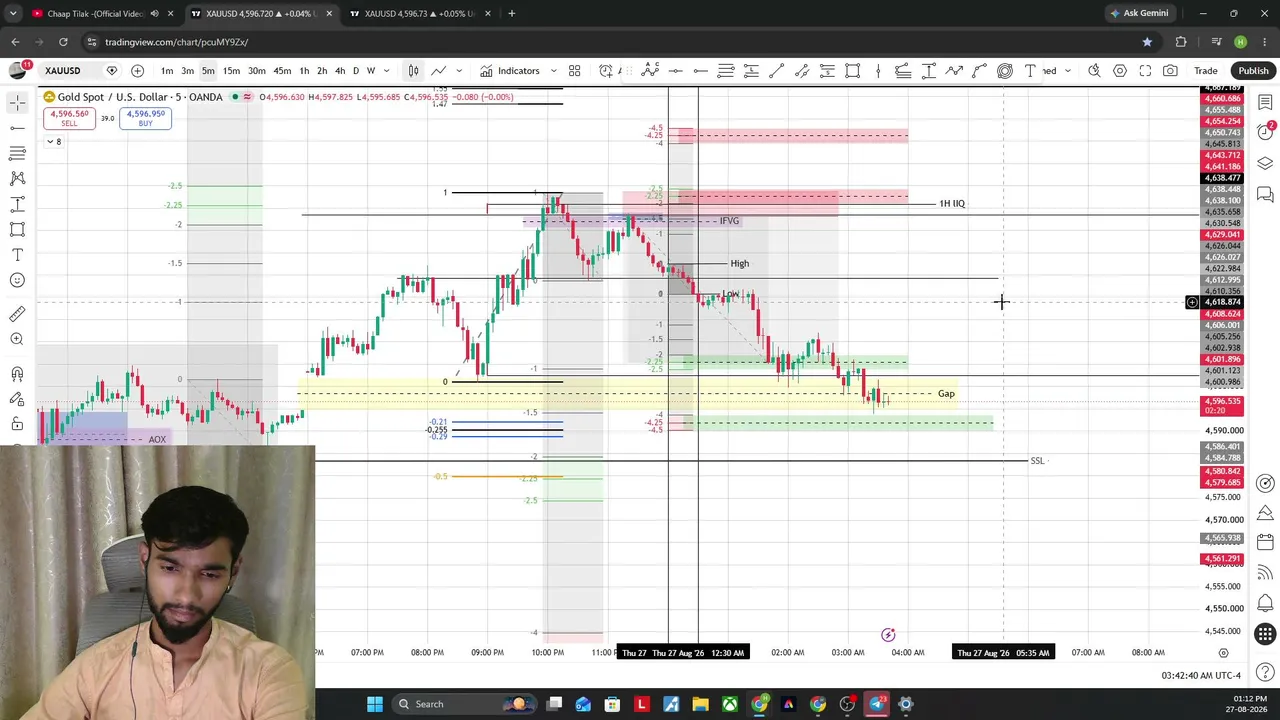This screenshot has width=1280, height=720.
Task: Select the vertical line tool in favorites bar
Action: pyautogui.click(x=878, y=71)
